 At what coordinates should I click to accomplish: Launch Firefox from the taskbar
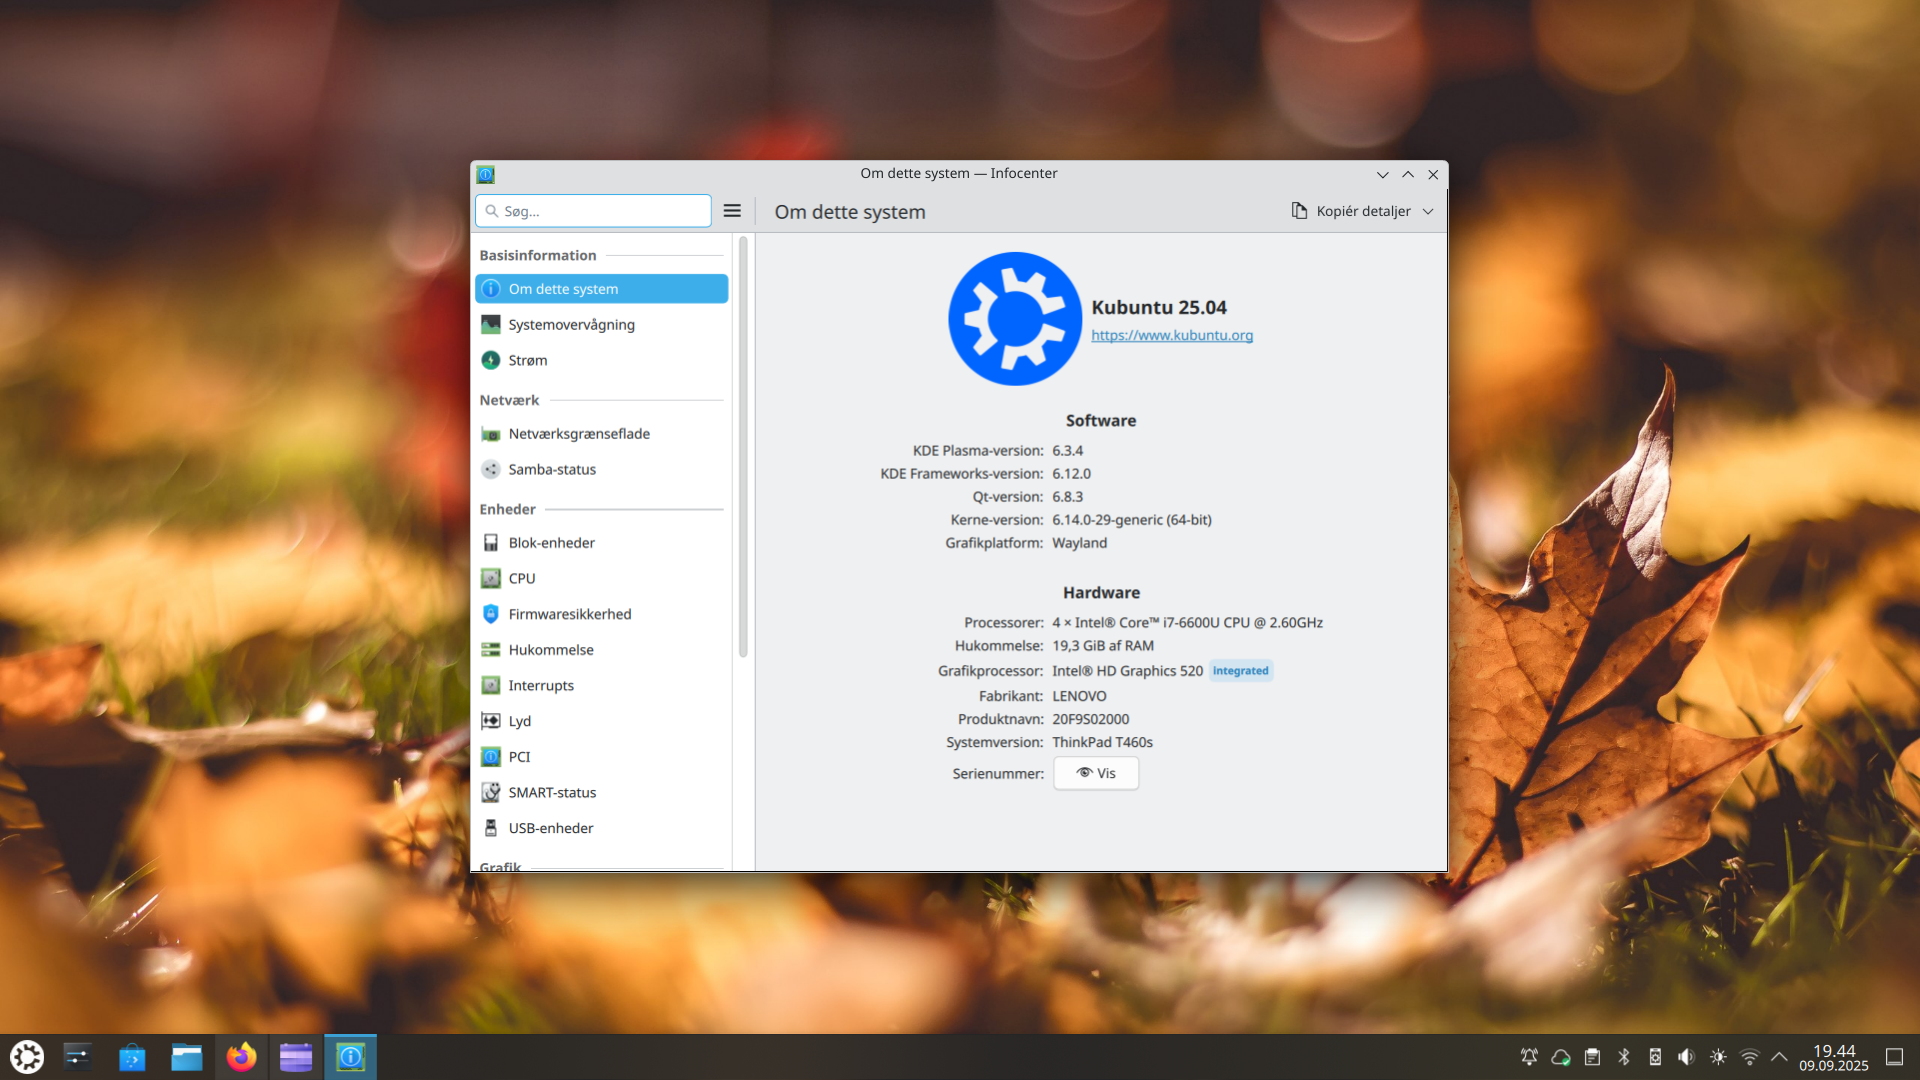241,1057
